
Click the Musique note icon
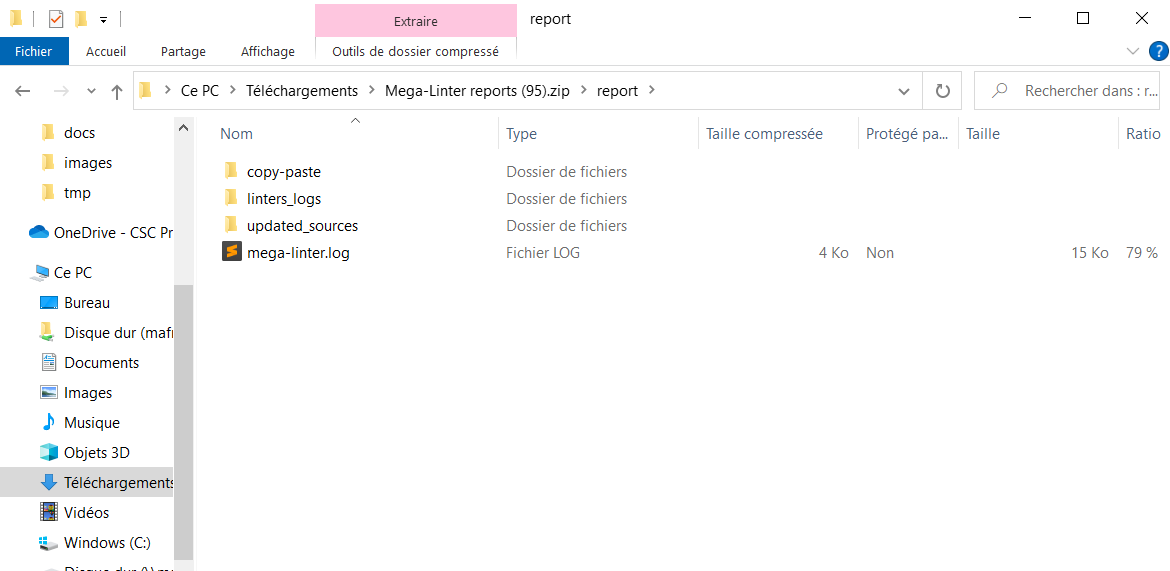click(x=48, y=422)
